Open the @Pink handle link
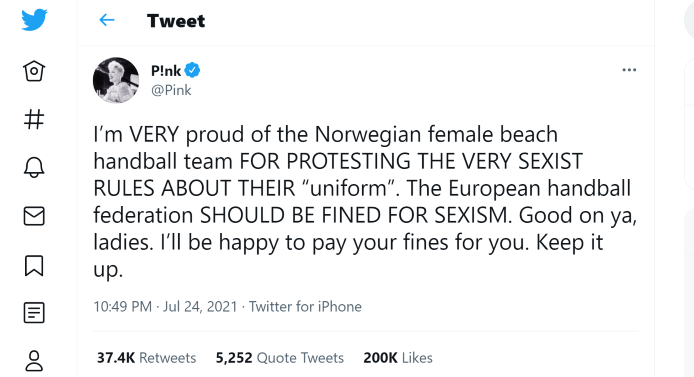Viewport: 694px width, 377px height. 171,90
